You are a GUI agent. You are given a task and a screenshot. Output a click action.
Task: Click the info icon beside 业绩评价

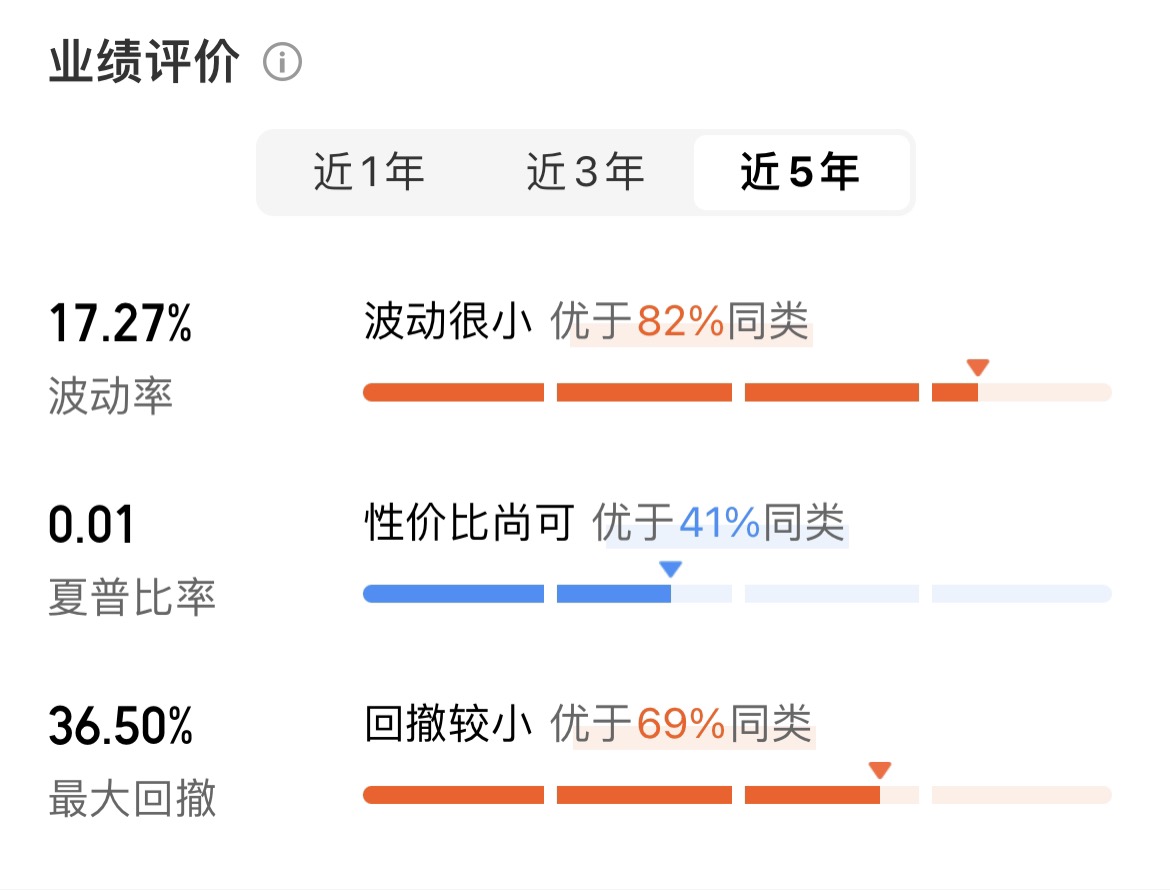pos(282,62)
